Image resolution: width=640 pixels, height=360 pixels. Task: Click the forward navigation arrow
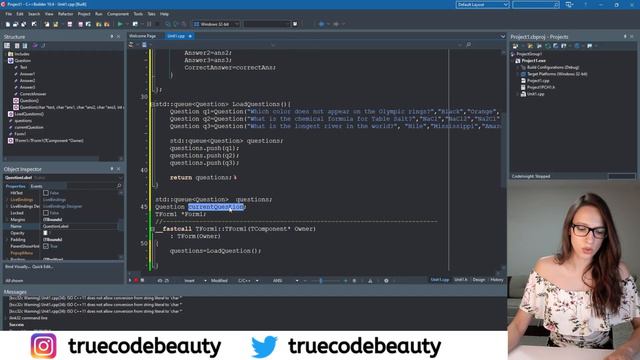pos(336,24)
